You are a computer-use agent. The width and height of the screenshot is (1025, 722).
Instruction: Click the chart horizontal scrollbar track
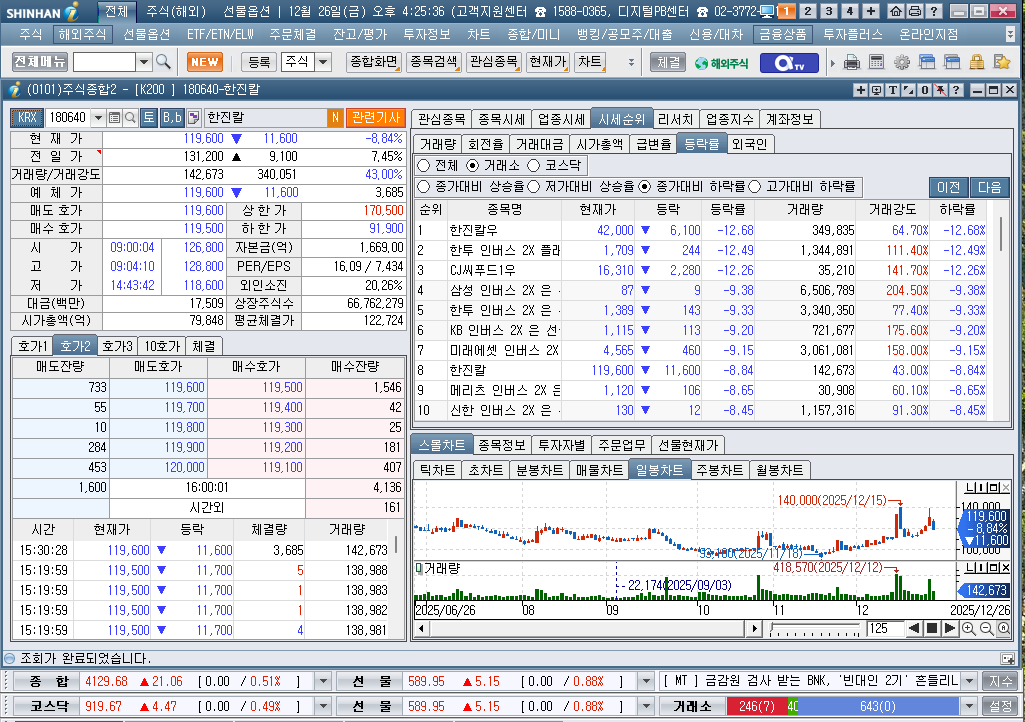586,628
